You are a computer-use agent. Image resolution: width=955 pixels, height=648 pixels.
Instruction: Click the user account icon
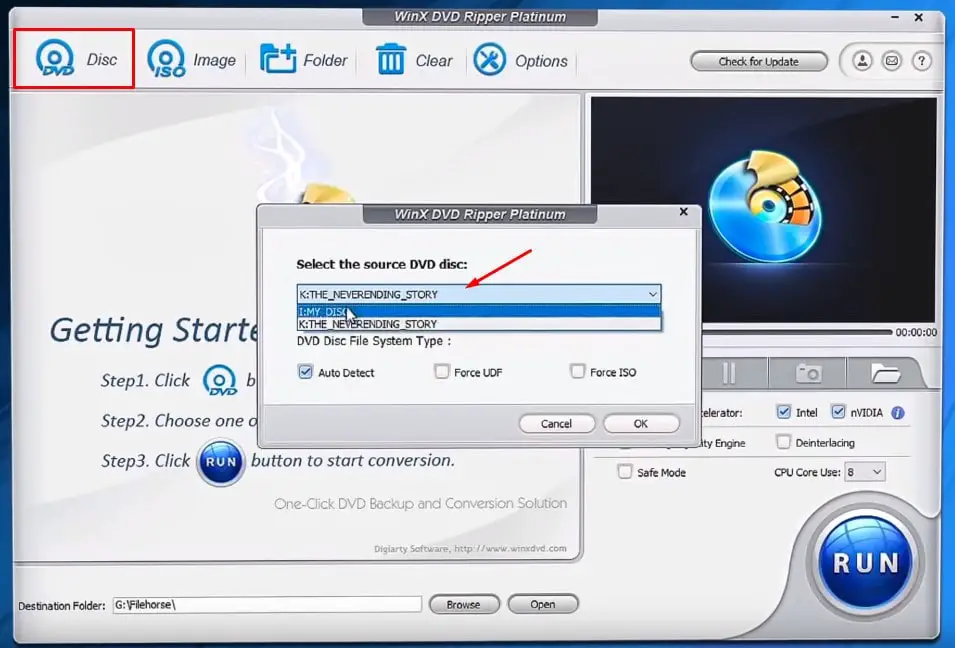tap(862, 61)
